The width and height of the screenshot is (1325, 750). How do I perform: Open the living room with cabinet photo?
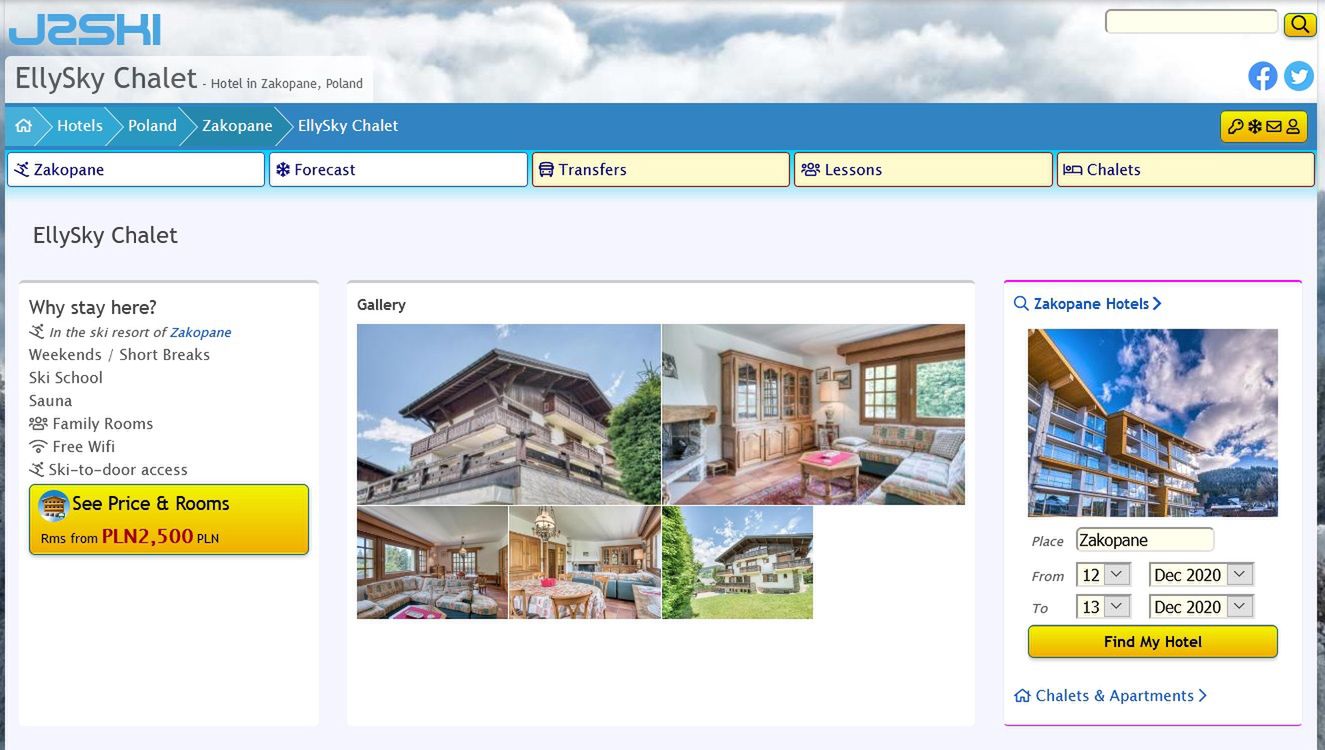point(813,414)
